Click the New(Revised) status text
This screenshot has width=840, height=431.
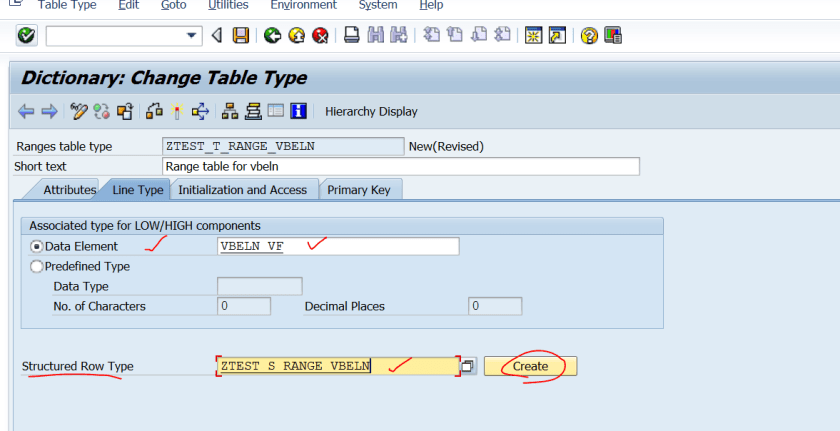[x=446, y=146]
